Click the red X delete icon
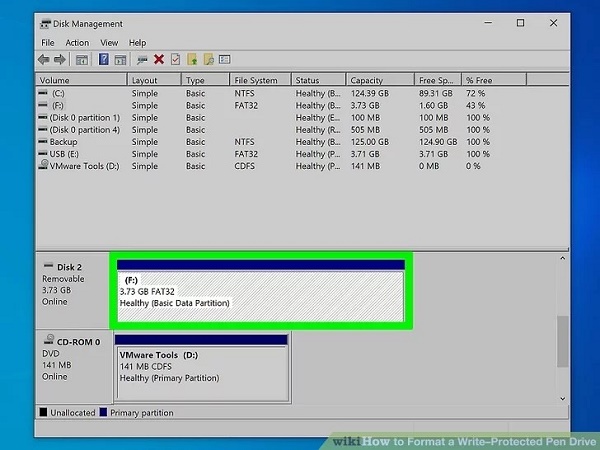This screenshot has height=450, width=600. 159,59
